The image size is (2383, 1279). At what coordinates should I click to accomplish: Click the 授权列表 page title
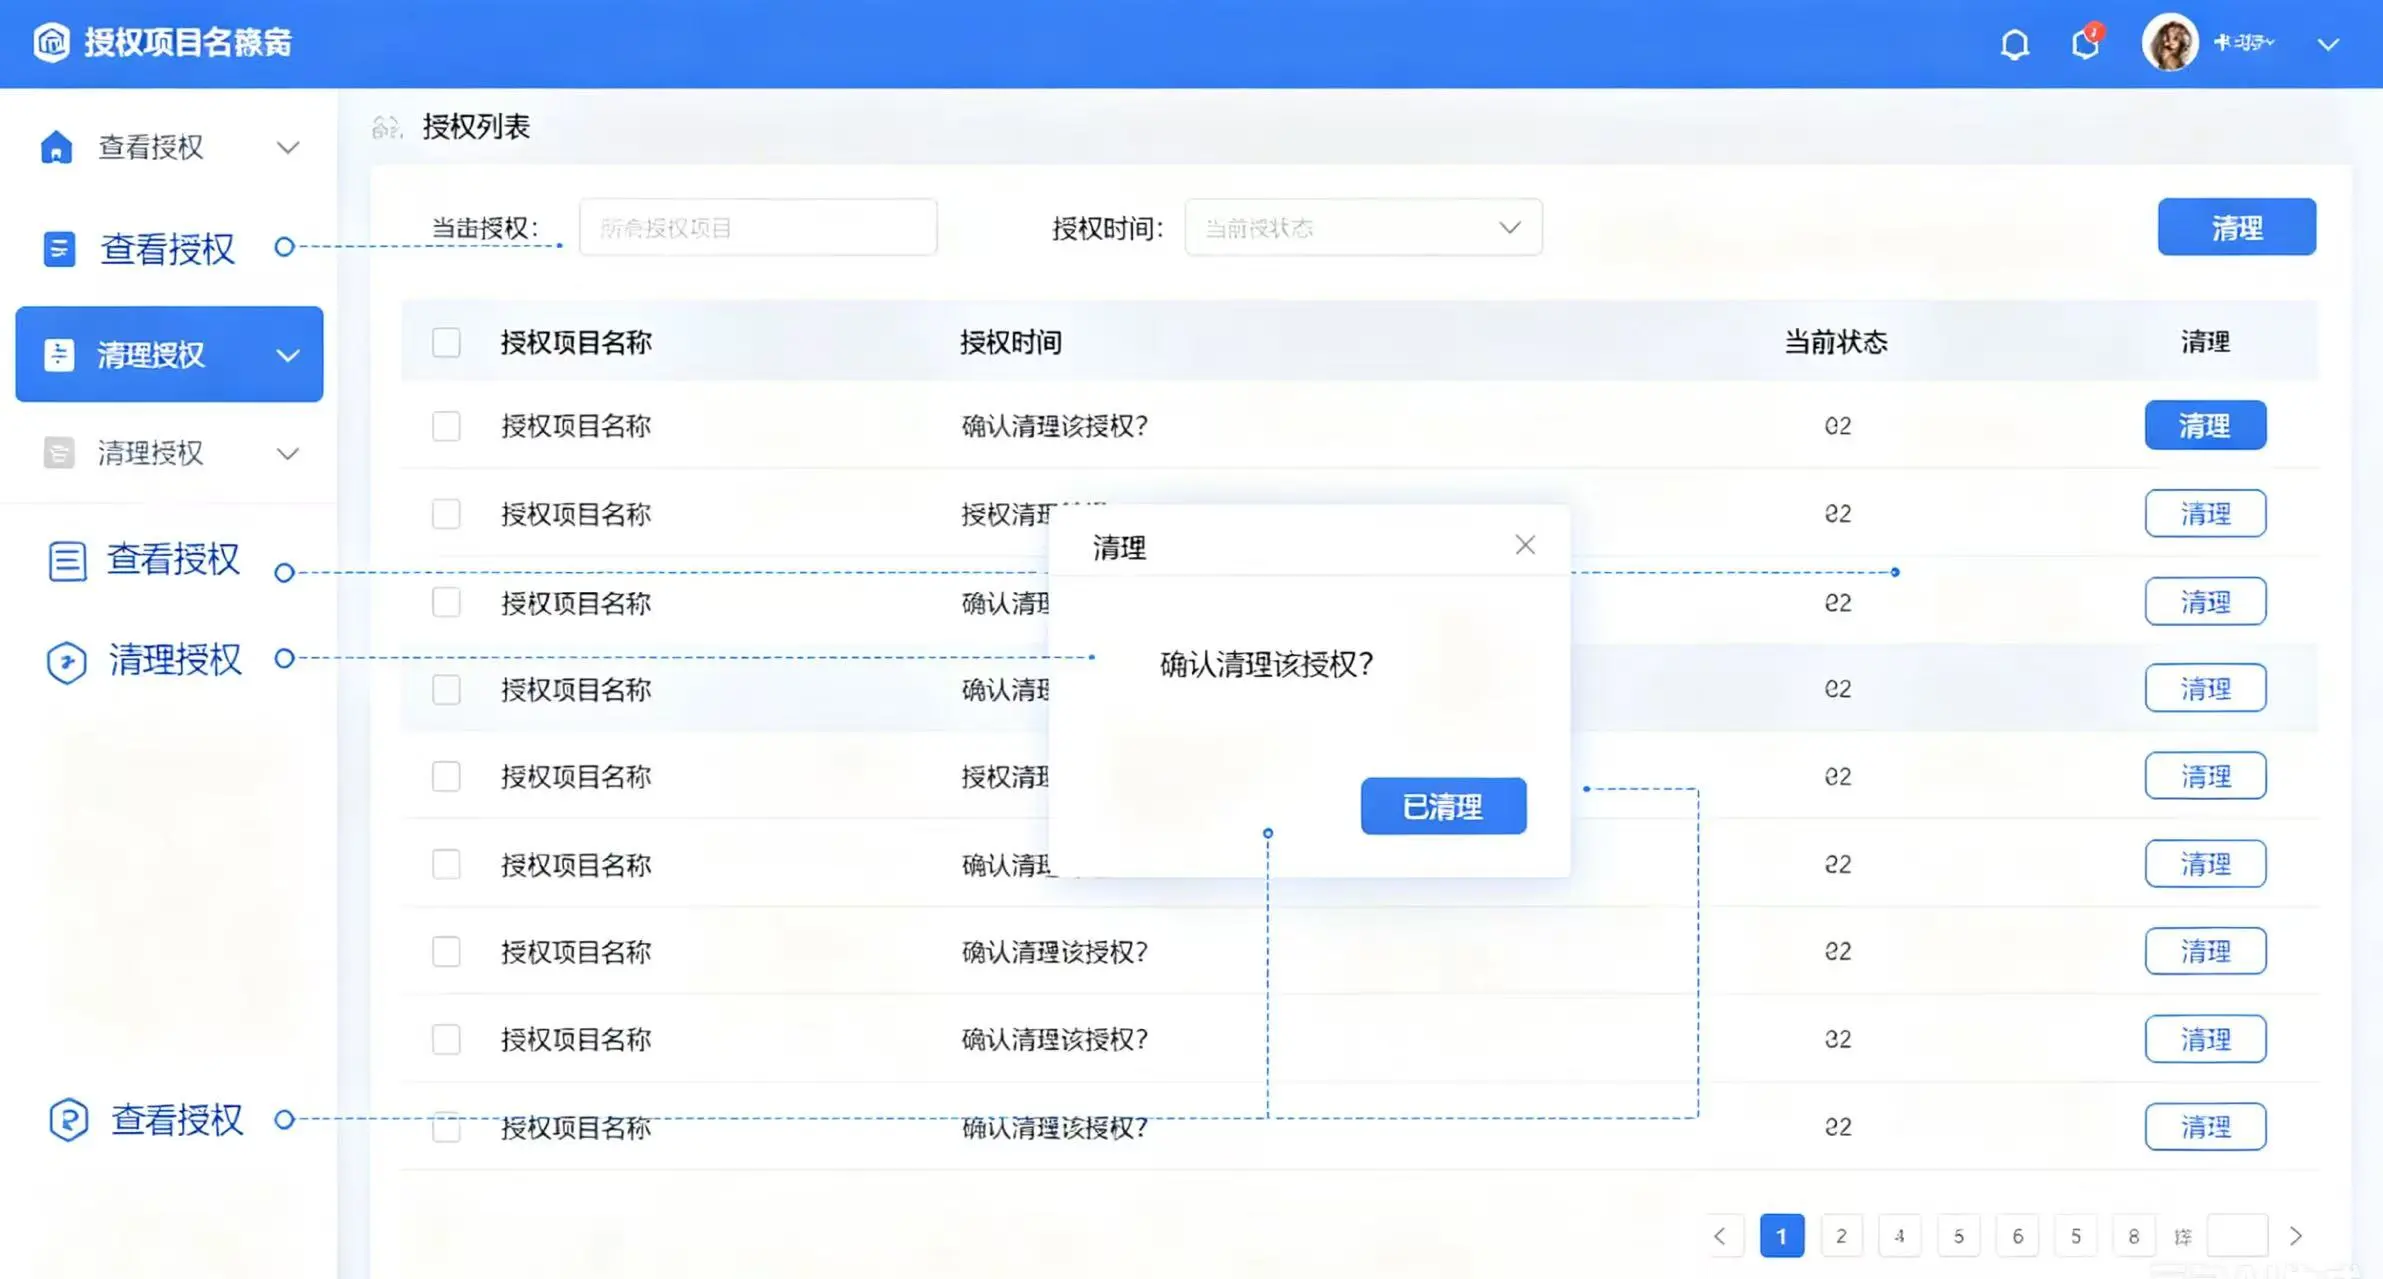[476, 127]
